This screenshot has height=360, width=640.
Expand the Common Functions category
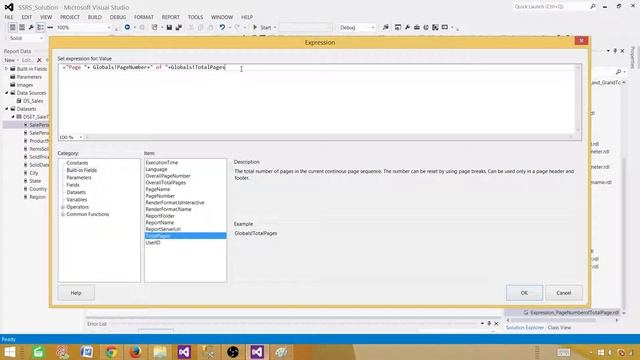tap(63, 214)
